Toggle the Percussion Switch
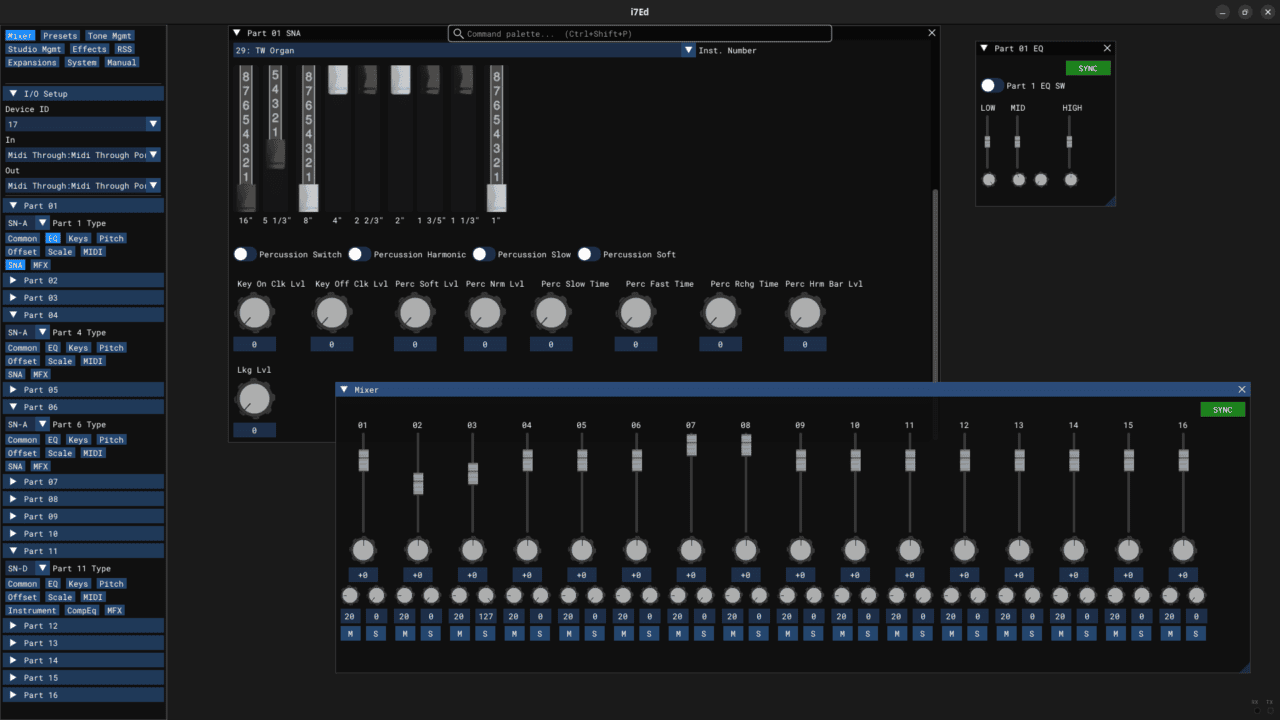1280x720 pixels. coord(245,254)
